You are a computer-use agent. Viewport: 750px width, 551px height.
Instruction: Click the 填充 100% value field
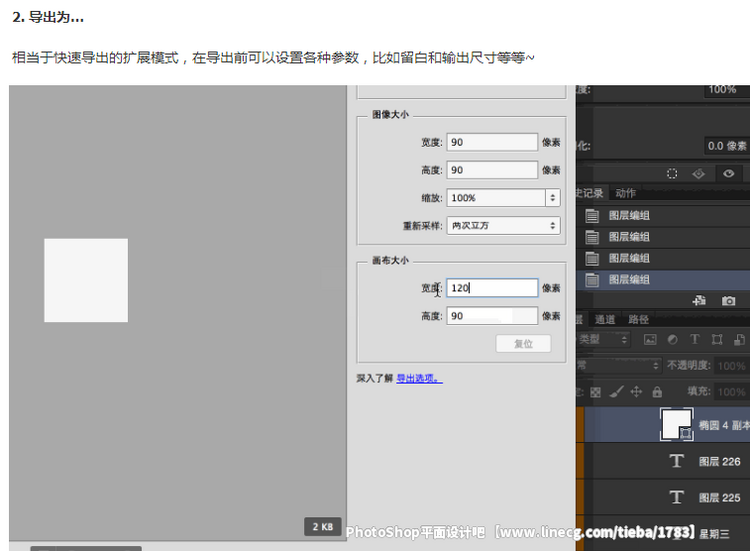[x=732, y=392]
